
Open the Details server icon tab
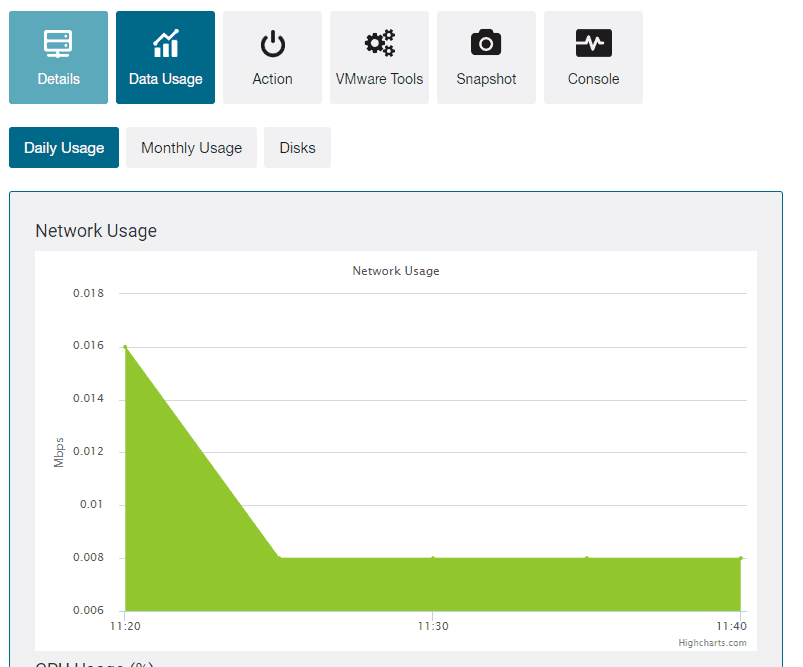click(58, 57)
